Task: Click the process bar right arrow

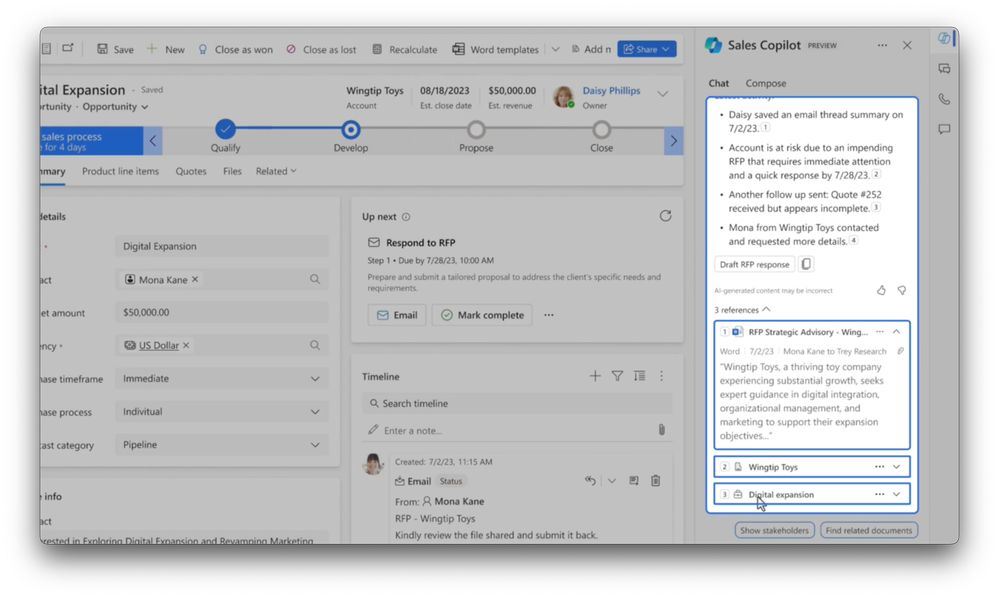Action: (673, 141)
